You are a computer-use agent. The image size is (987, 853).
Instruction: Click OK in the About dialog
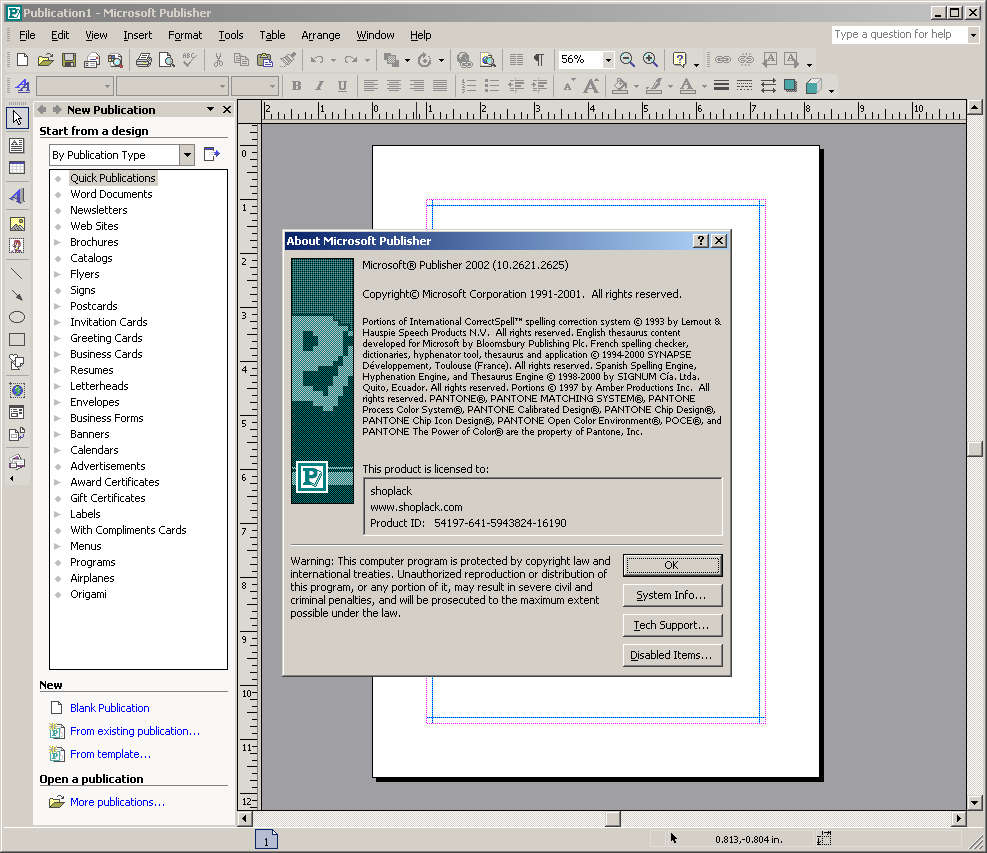672,565
